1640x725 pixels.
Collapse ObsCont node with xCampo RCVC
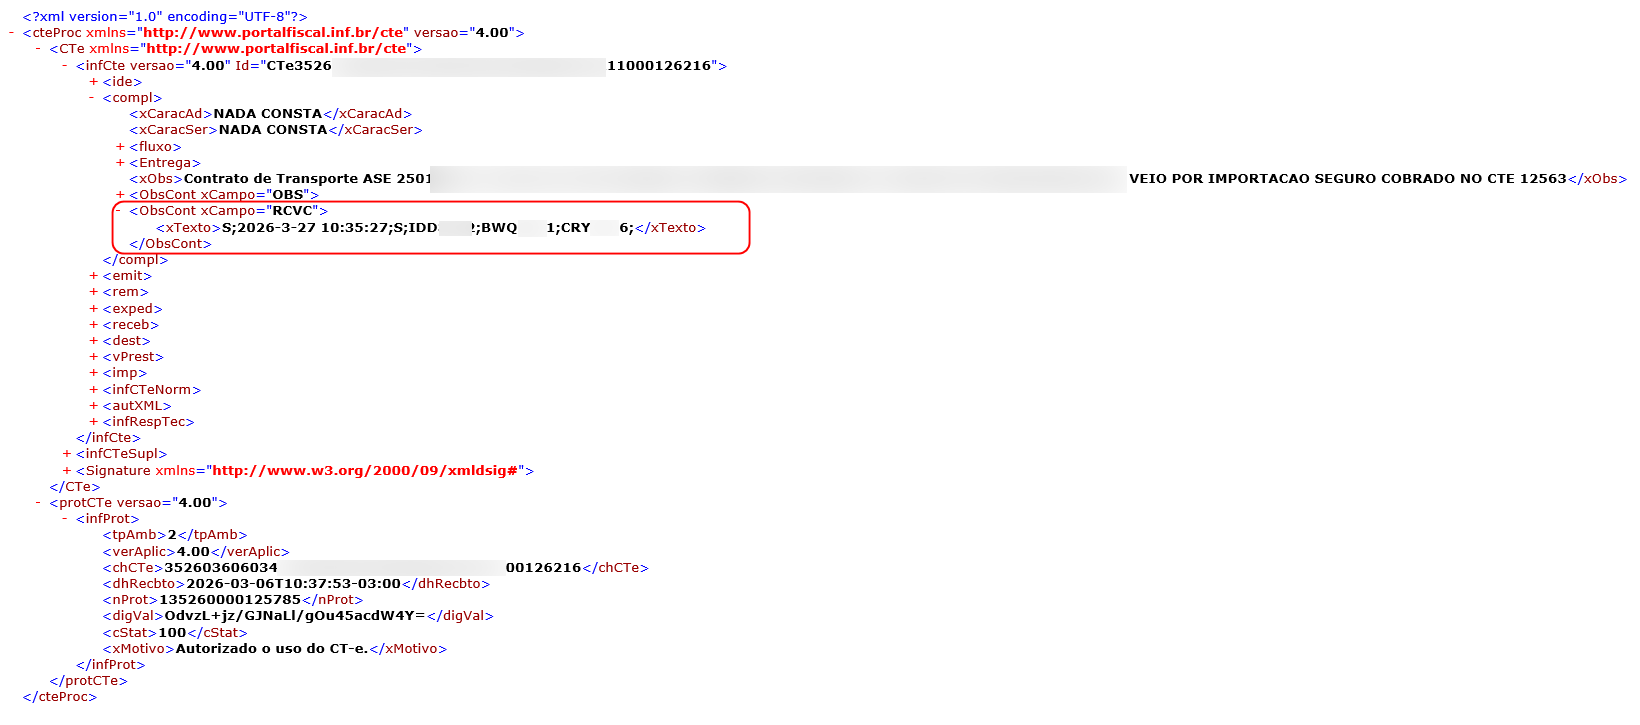click(120, 211)
